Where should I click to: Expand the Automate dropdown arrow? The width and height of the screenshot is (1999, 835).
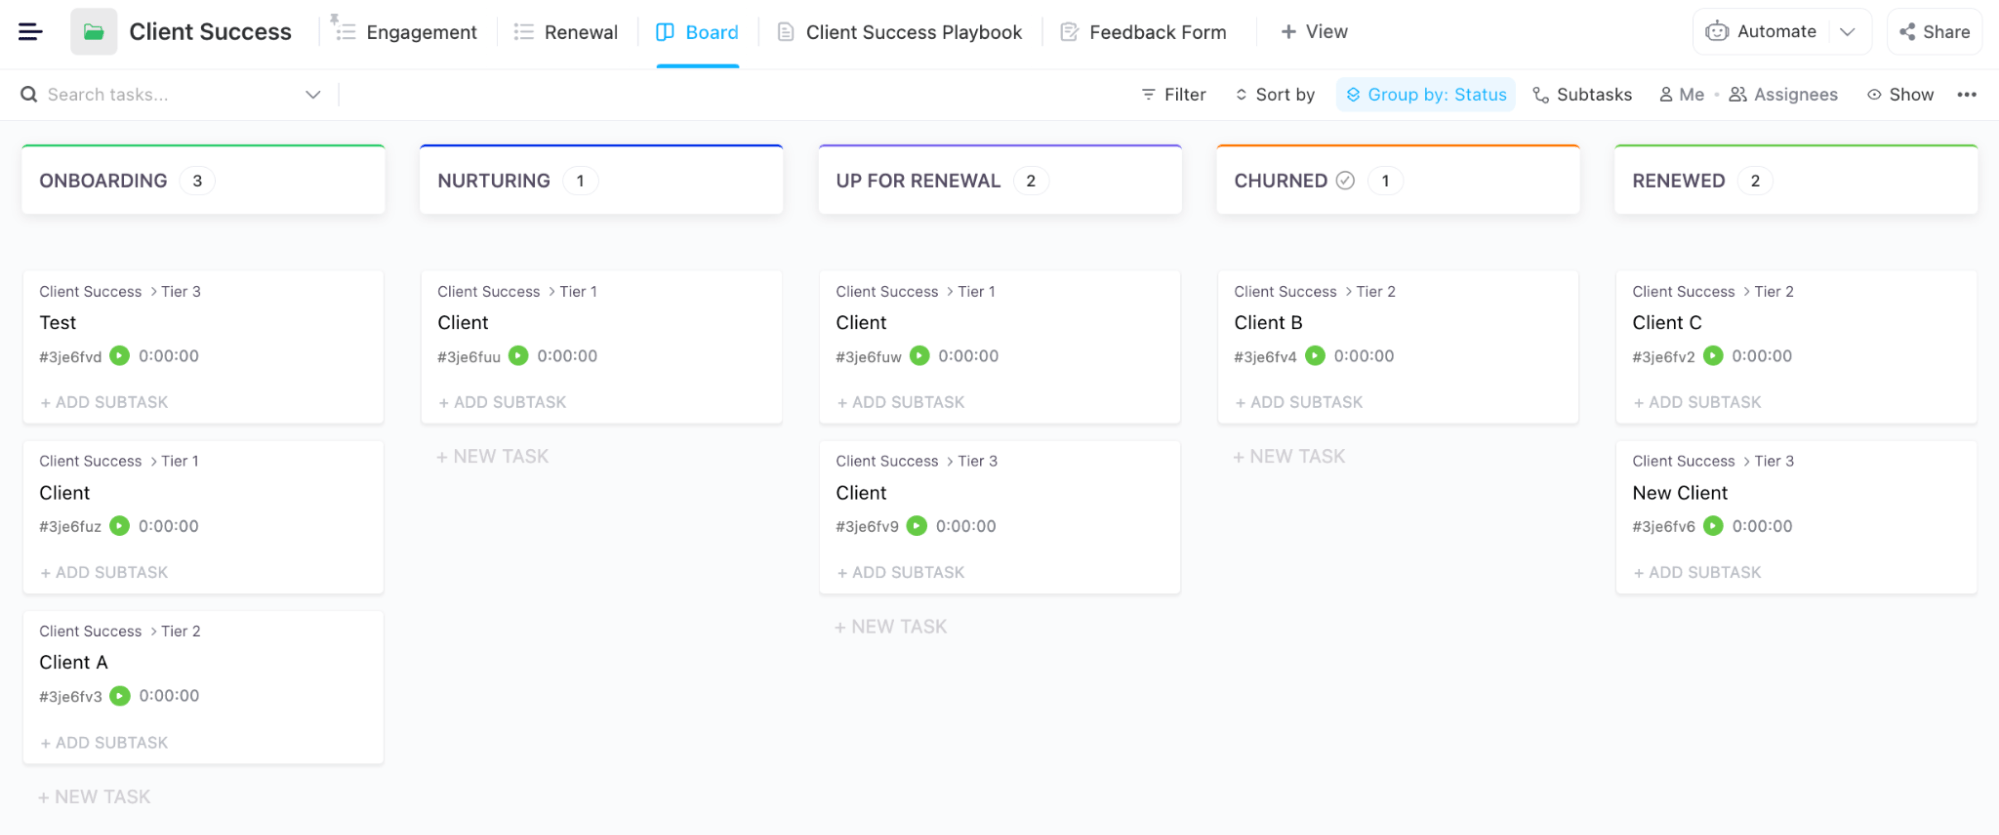point(1847,32)
